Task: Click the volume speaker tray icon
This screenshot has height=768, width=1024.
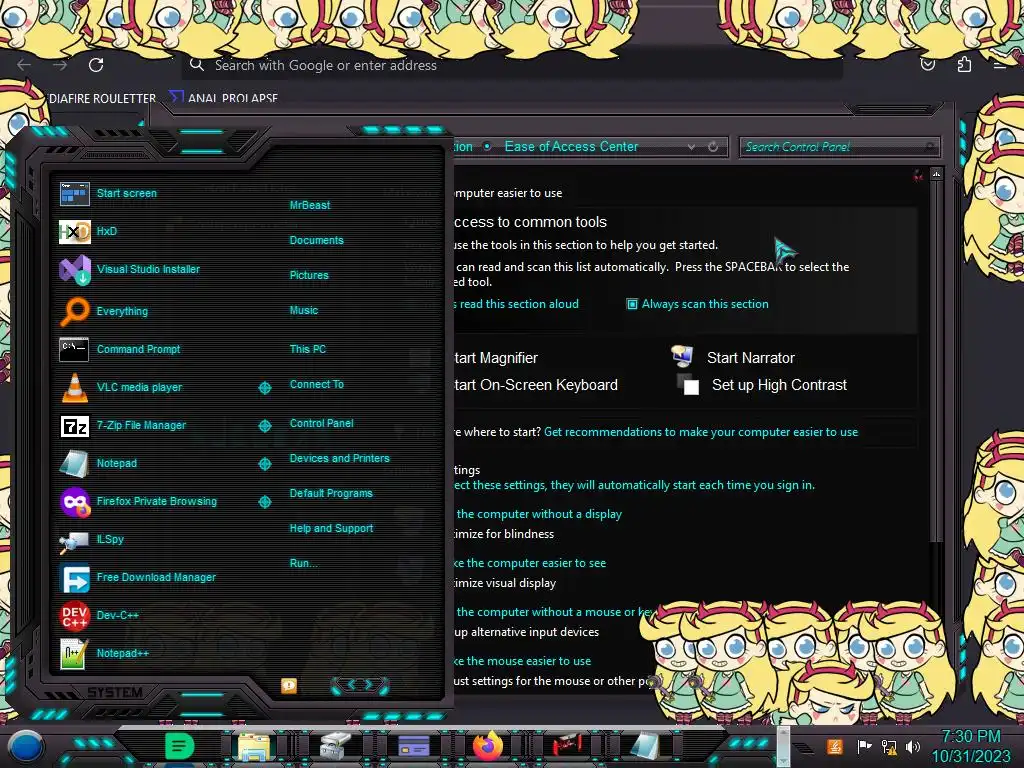Action: tap(912, 746)
